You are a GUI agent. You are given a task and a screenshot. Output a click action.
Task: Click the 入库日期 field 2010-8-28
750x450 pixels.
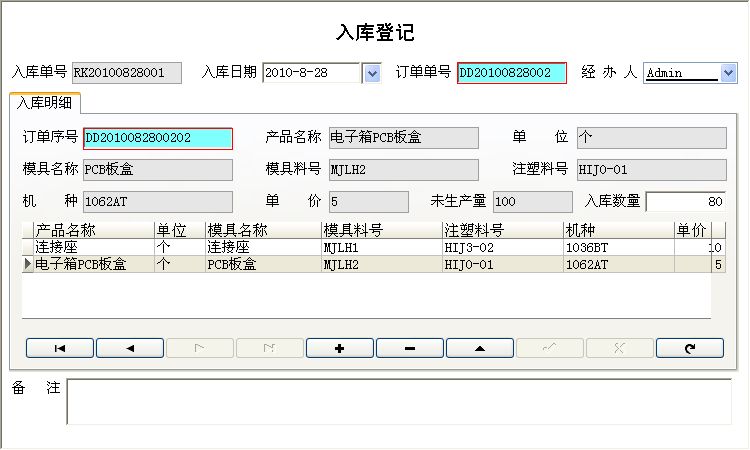[311, 73]
